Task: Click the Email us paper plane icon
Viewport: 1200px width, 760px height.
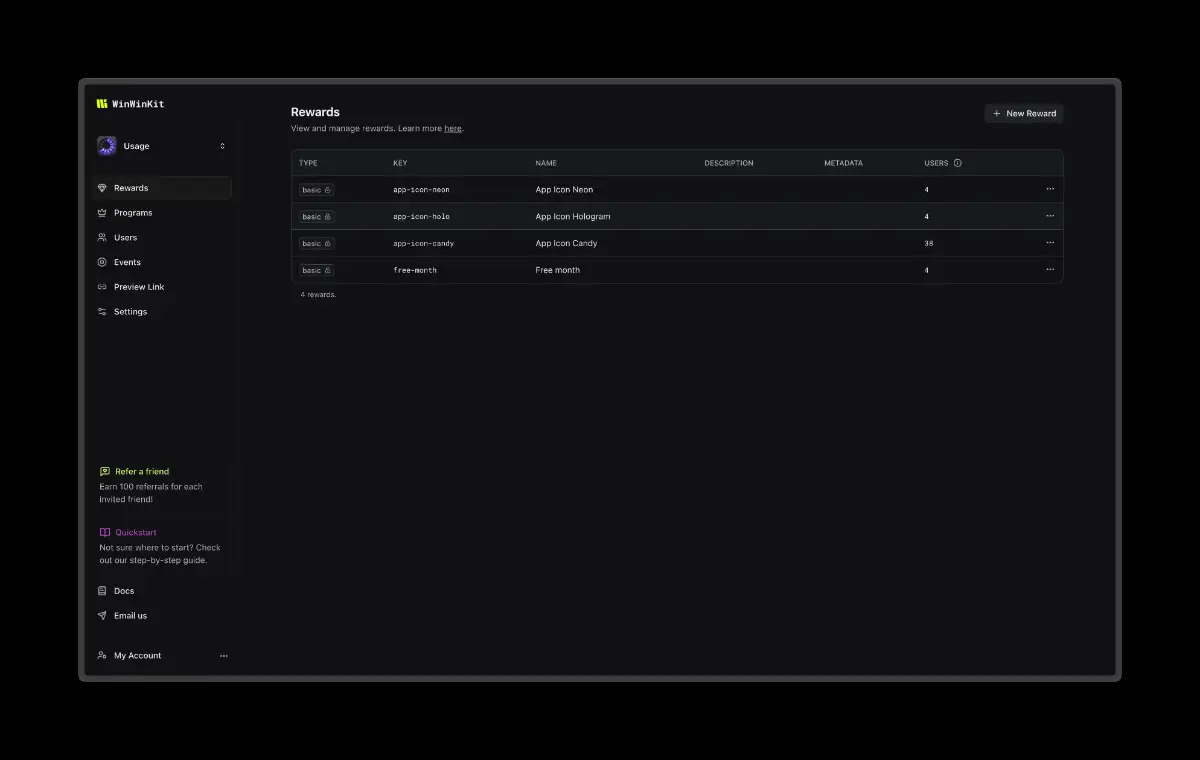Action: 102,615
